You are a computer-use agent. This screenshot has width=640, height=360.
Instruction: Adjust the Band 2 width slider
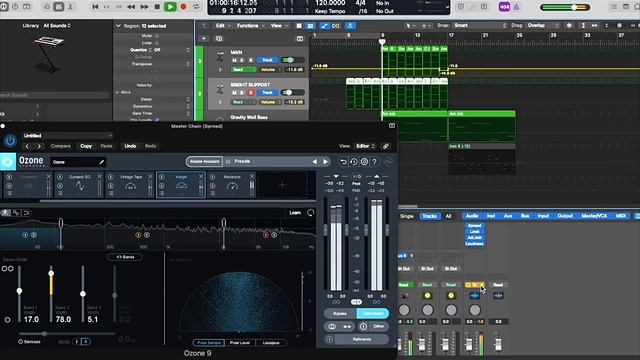(51, 273)
